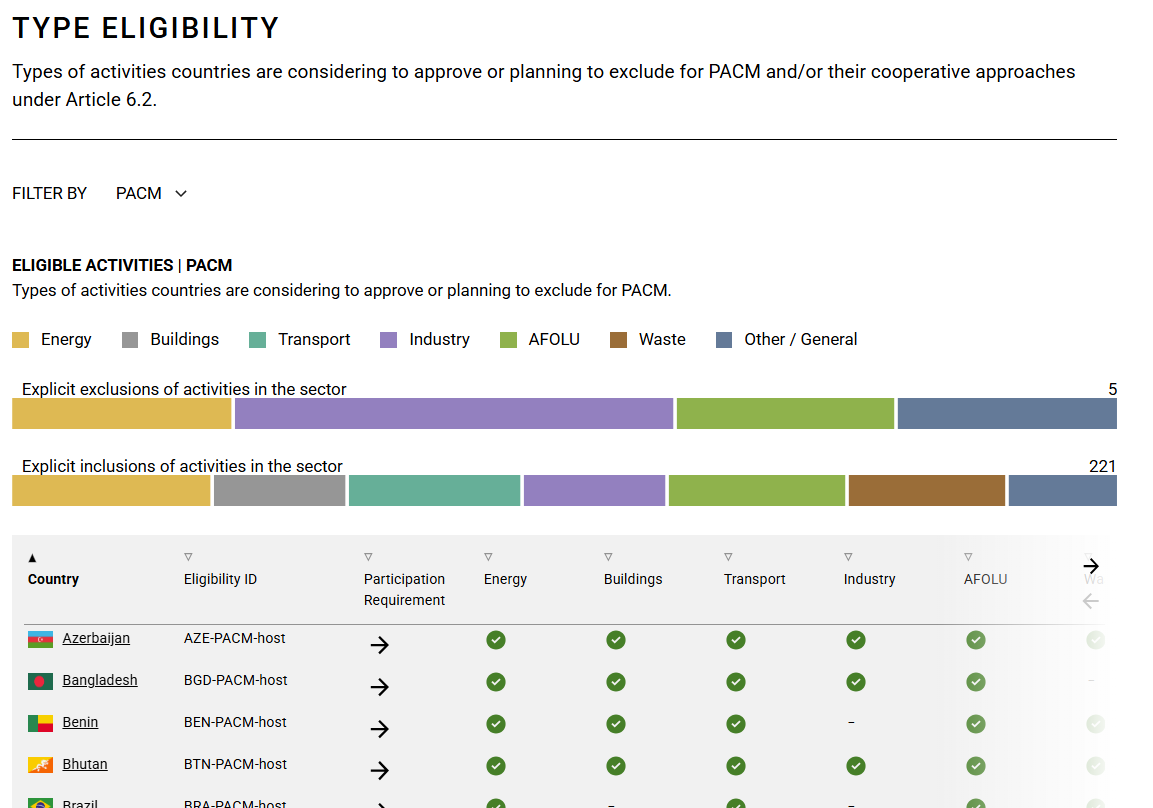Image resolution: width=1153 pixels, height=808 pixels.
Task: Click Benin participation requirement arrow
Action: point(379,729)
